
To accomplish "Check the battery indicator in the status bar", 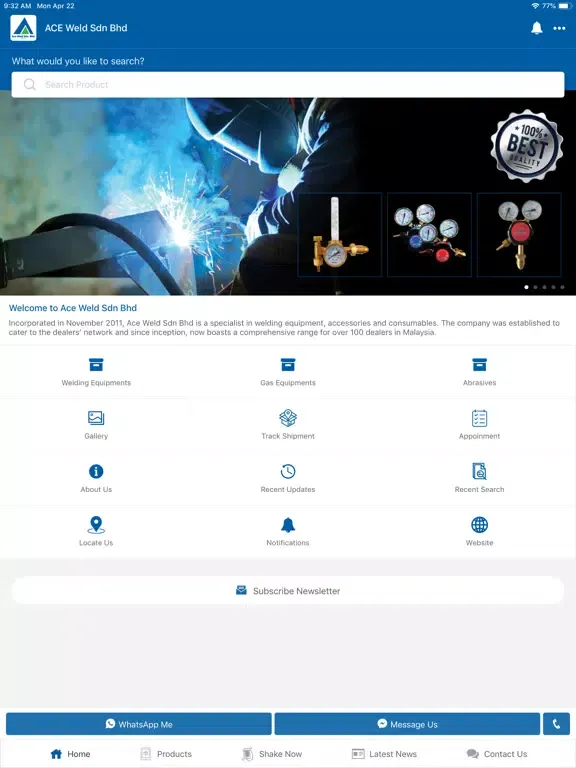I will coord(565,6).
